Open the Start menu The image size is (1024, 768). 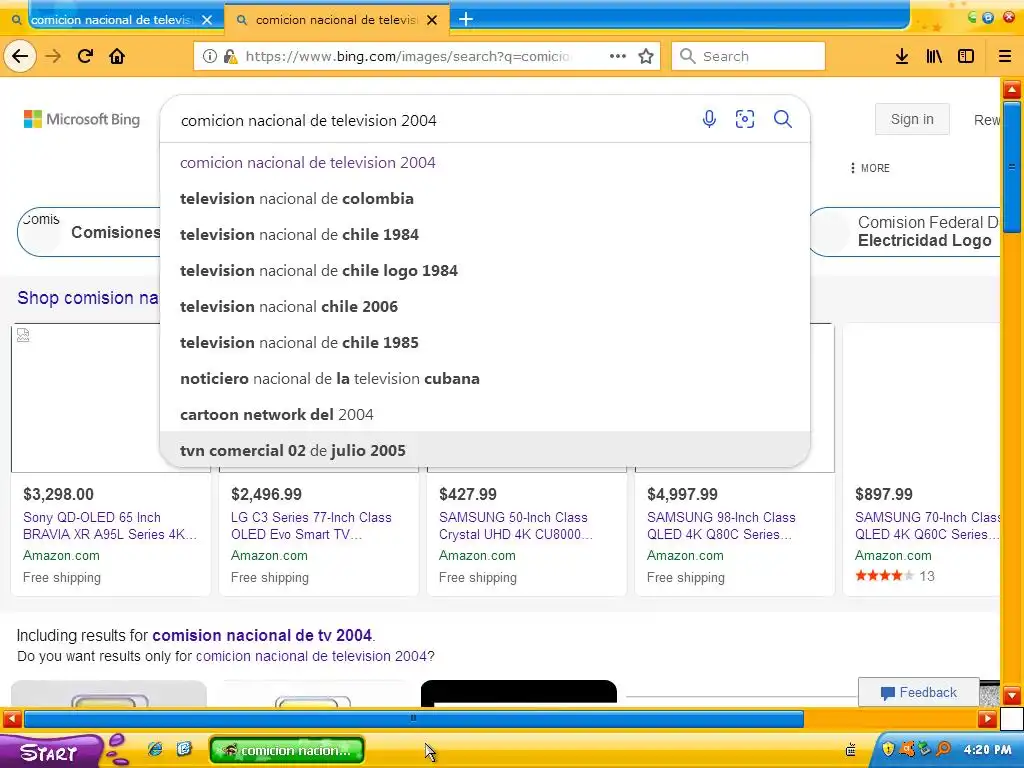(x=51, y=752)
